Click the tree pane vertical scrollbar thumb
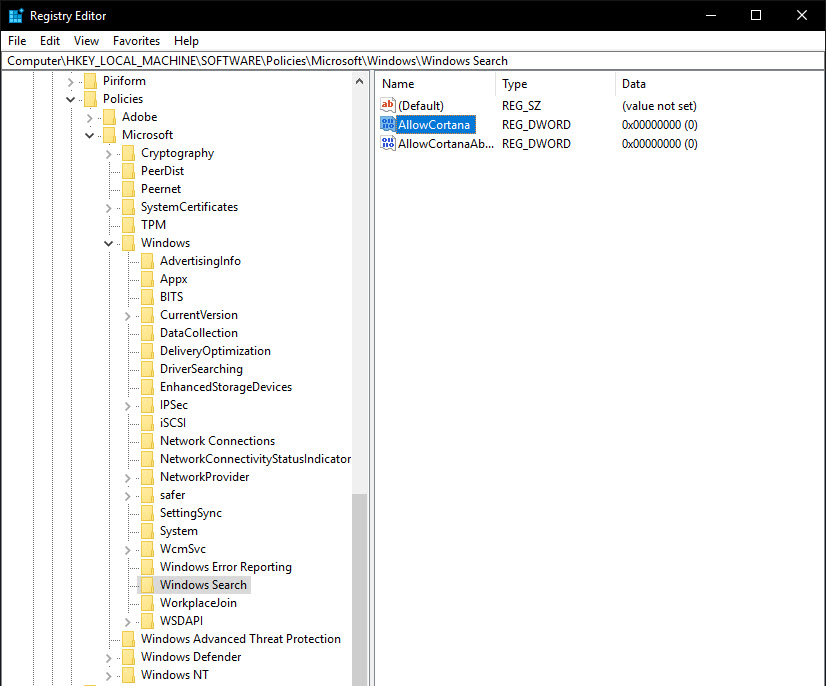 pyautogui.click(x=359, y=590)
